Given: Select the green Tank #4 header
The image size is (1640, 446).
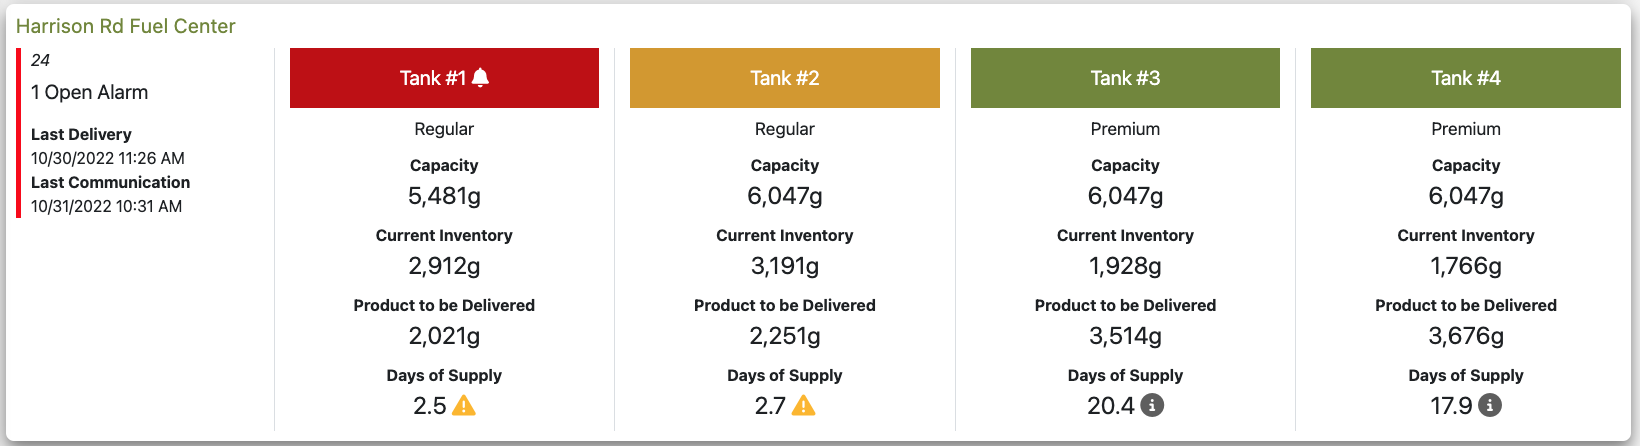Looking at the screenshot, I should (x=1466, y=78).
